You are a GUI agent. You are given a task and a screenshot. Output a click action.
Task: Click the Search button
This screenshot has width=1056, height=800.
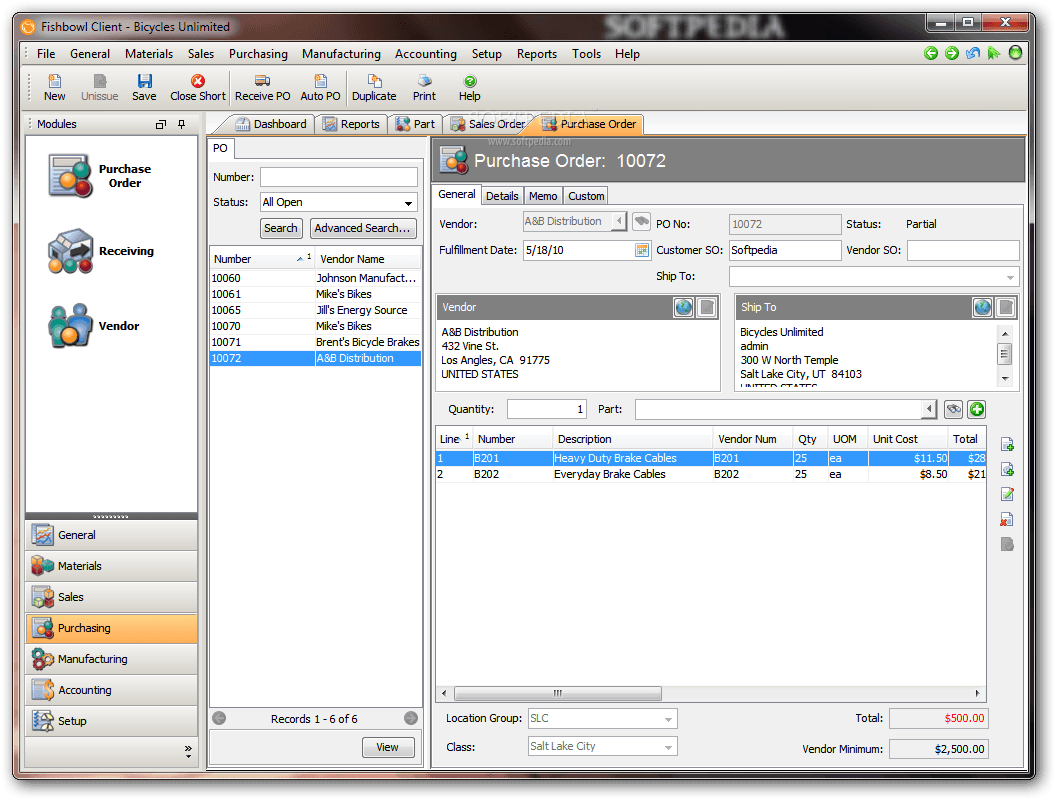[x=281, y=228]
